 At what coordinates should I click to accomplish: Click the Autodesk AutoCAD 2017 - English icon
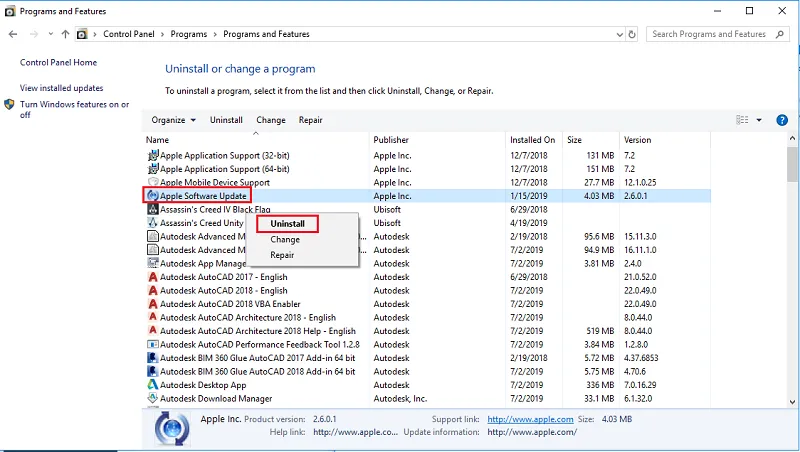pyautogui.click(x=152, y=277)
